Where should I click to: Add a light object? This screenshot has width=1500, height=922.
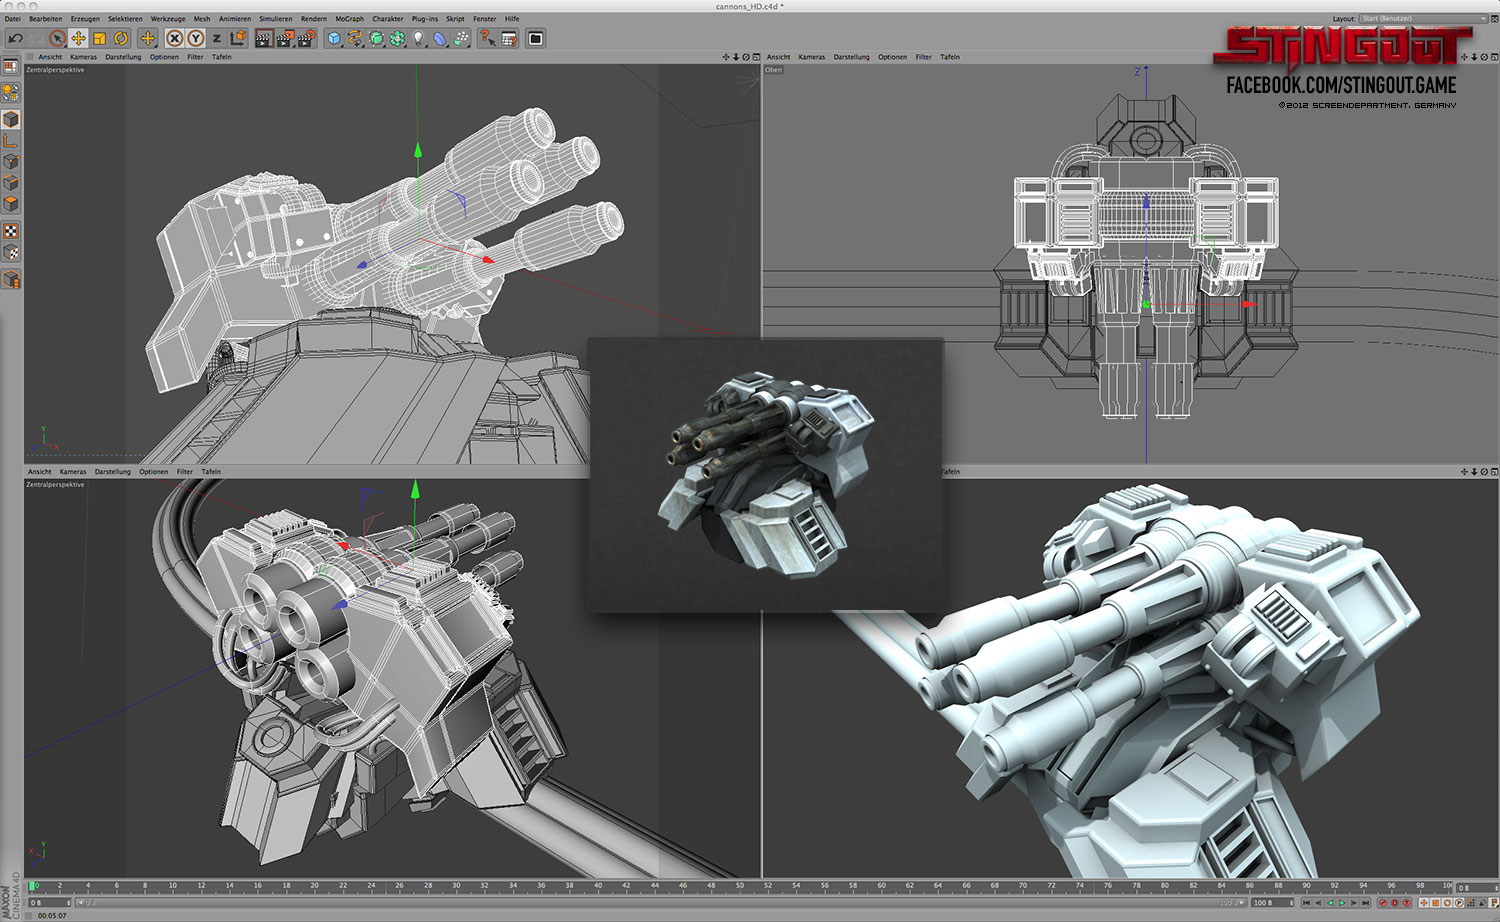418,38
